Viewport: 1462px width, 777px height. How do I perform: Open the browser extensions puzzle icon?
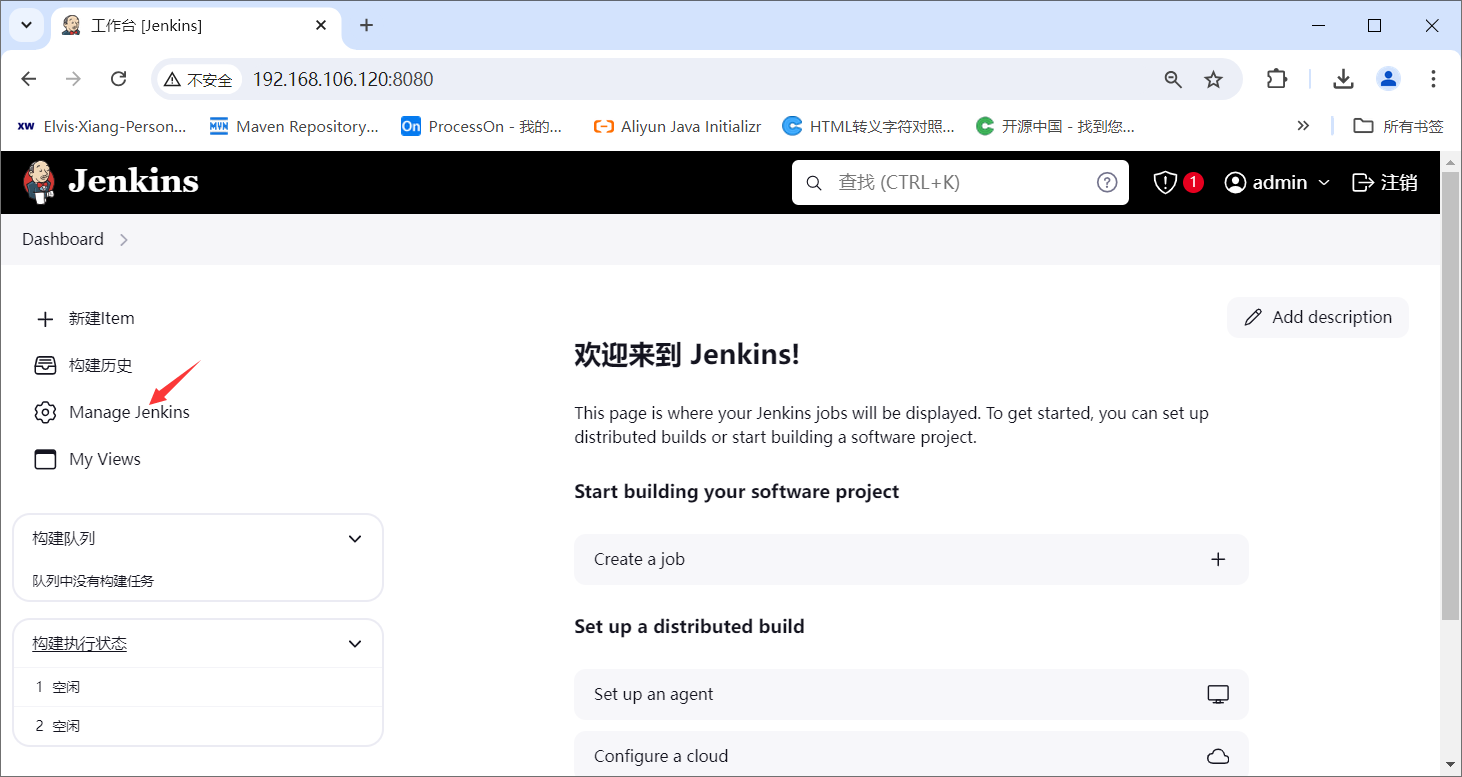[1277, 79]
